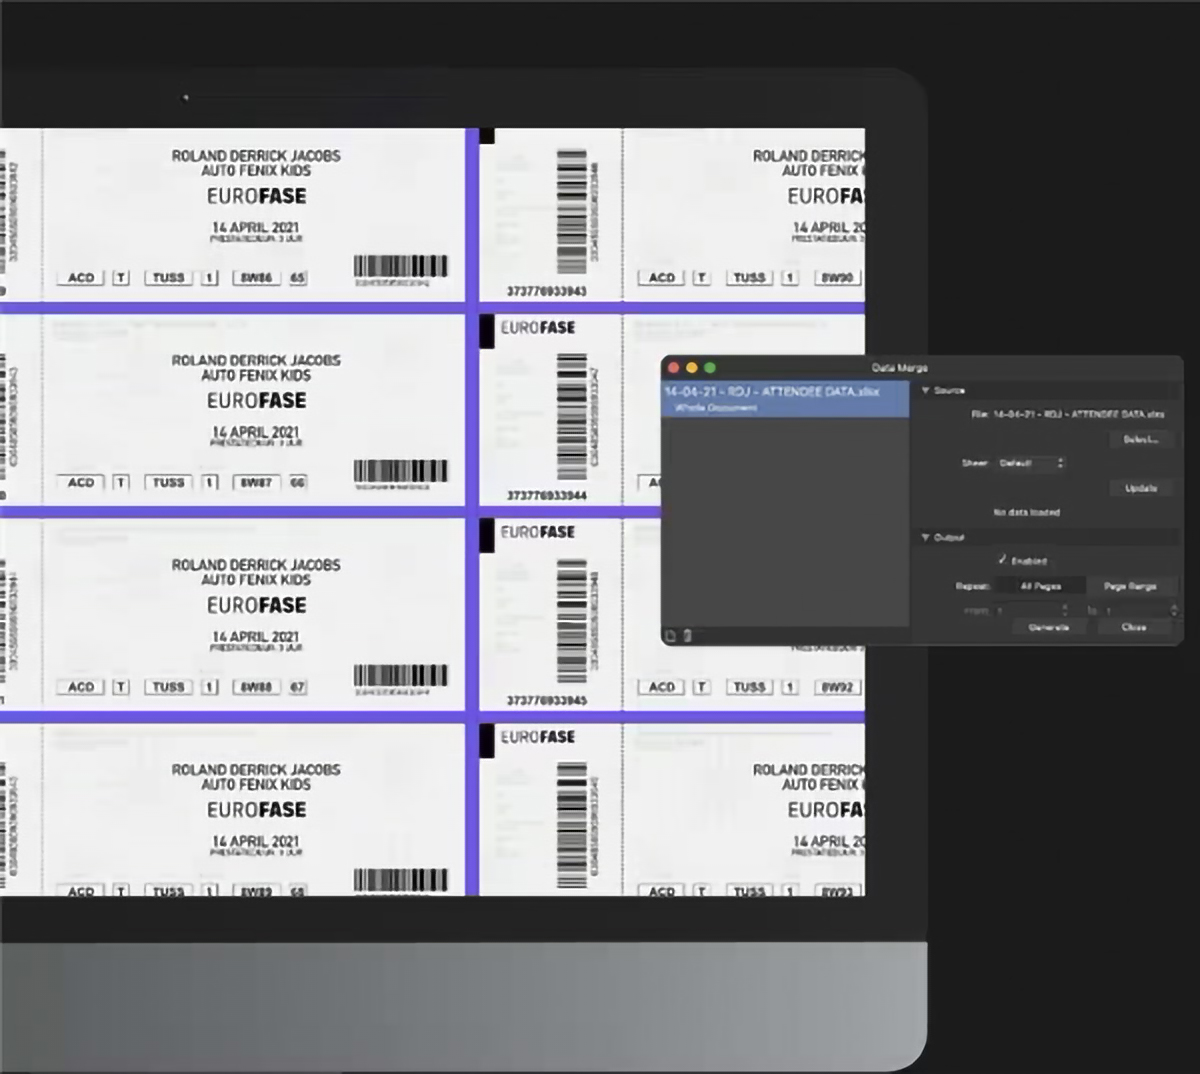Select All Pages repeat option

[1040, 586]
